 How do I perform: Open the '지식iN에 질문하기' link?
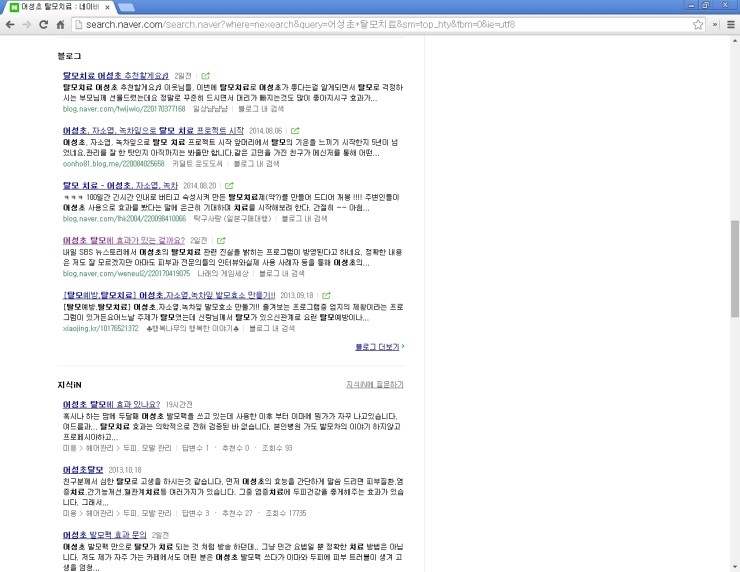coord(374,384)
